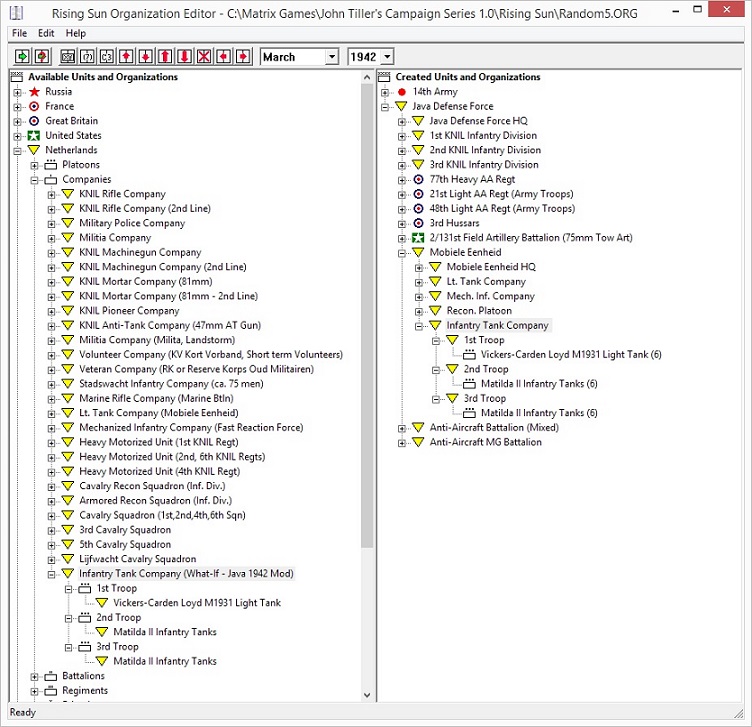Click the '(7)' toolbar button
This screenshot has height=727, width=752.
tap(87, 57)
